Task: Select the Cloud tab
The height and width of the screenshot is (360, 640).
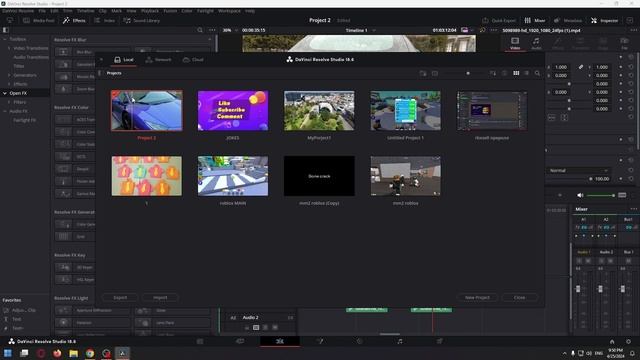Action: pos(193,60)
